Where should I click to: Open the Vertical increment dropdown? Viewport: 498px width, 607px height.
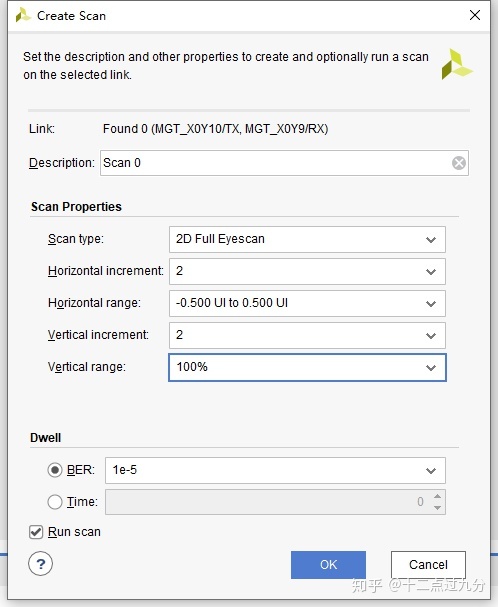click(307, 335)
